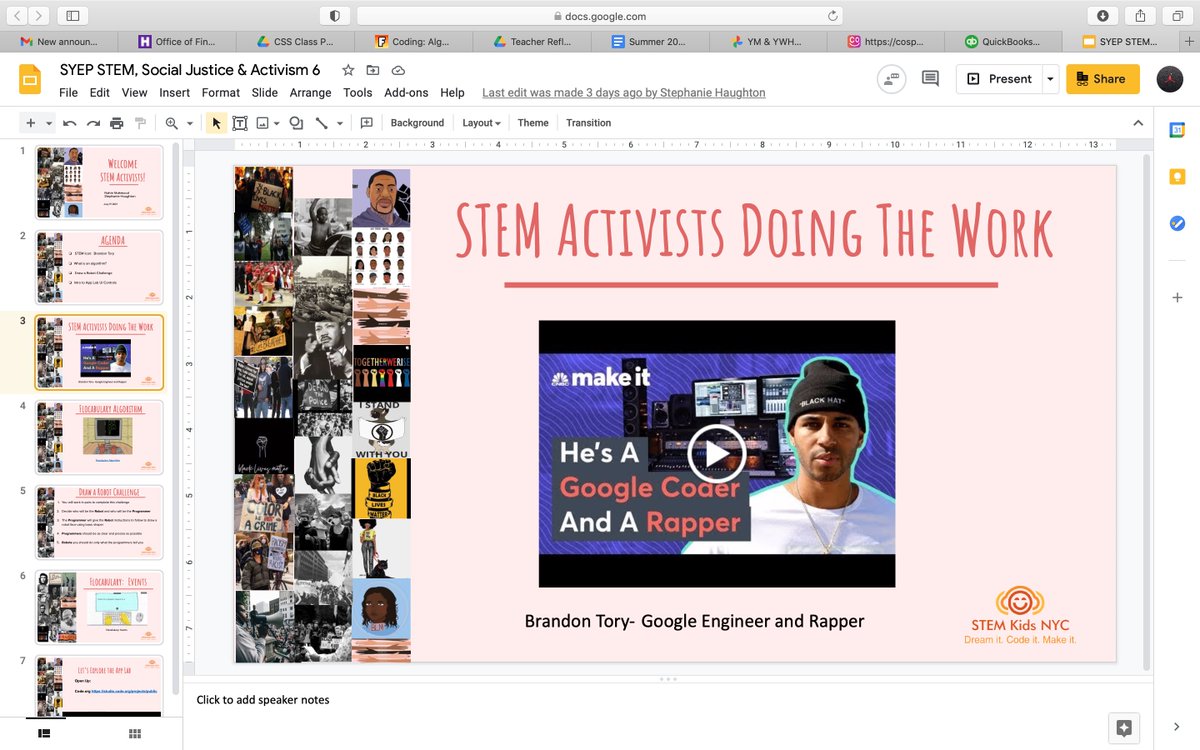1200x750 pixels.
Task: Click the paint format icon
Action: (x=140, y=123)
